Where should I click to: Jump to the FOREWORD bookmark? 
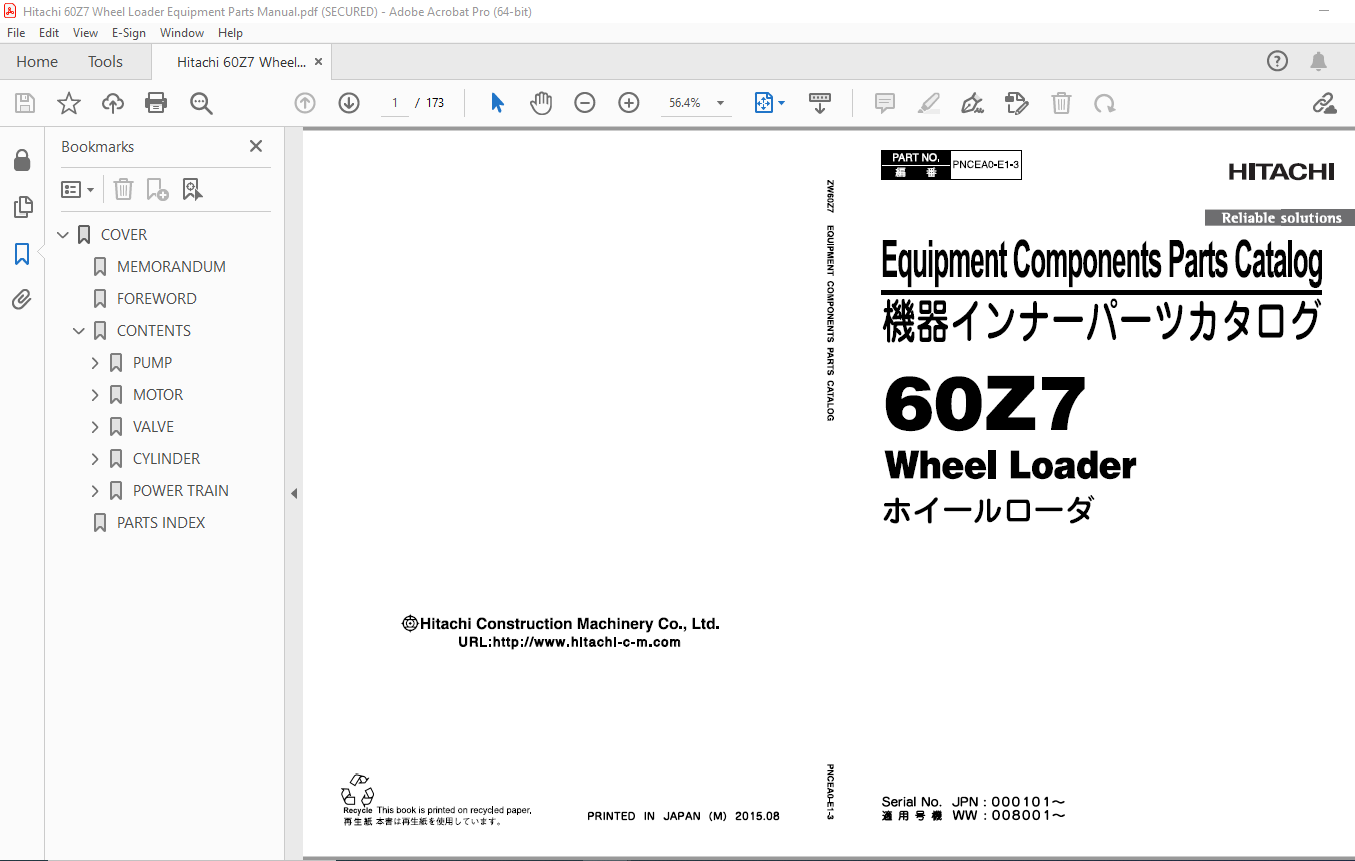click(156, 299)
